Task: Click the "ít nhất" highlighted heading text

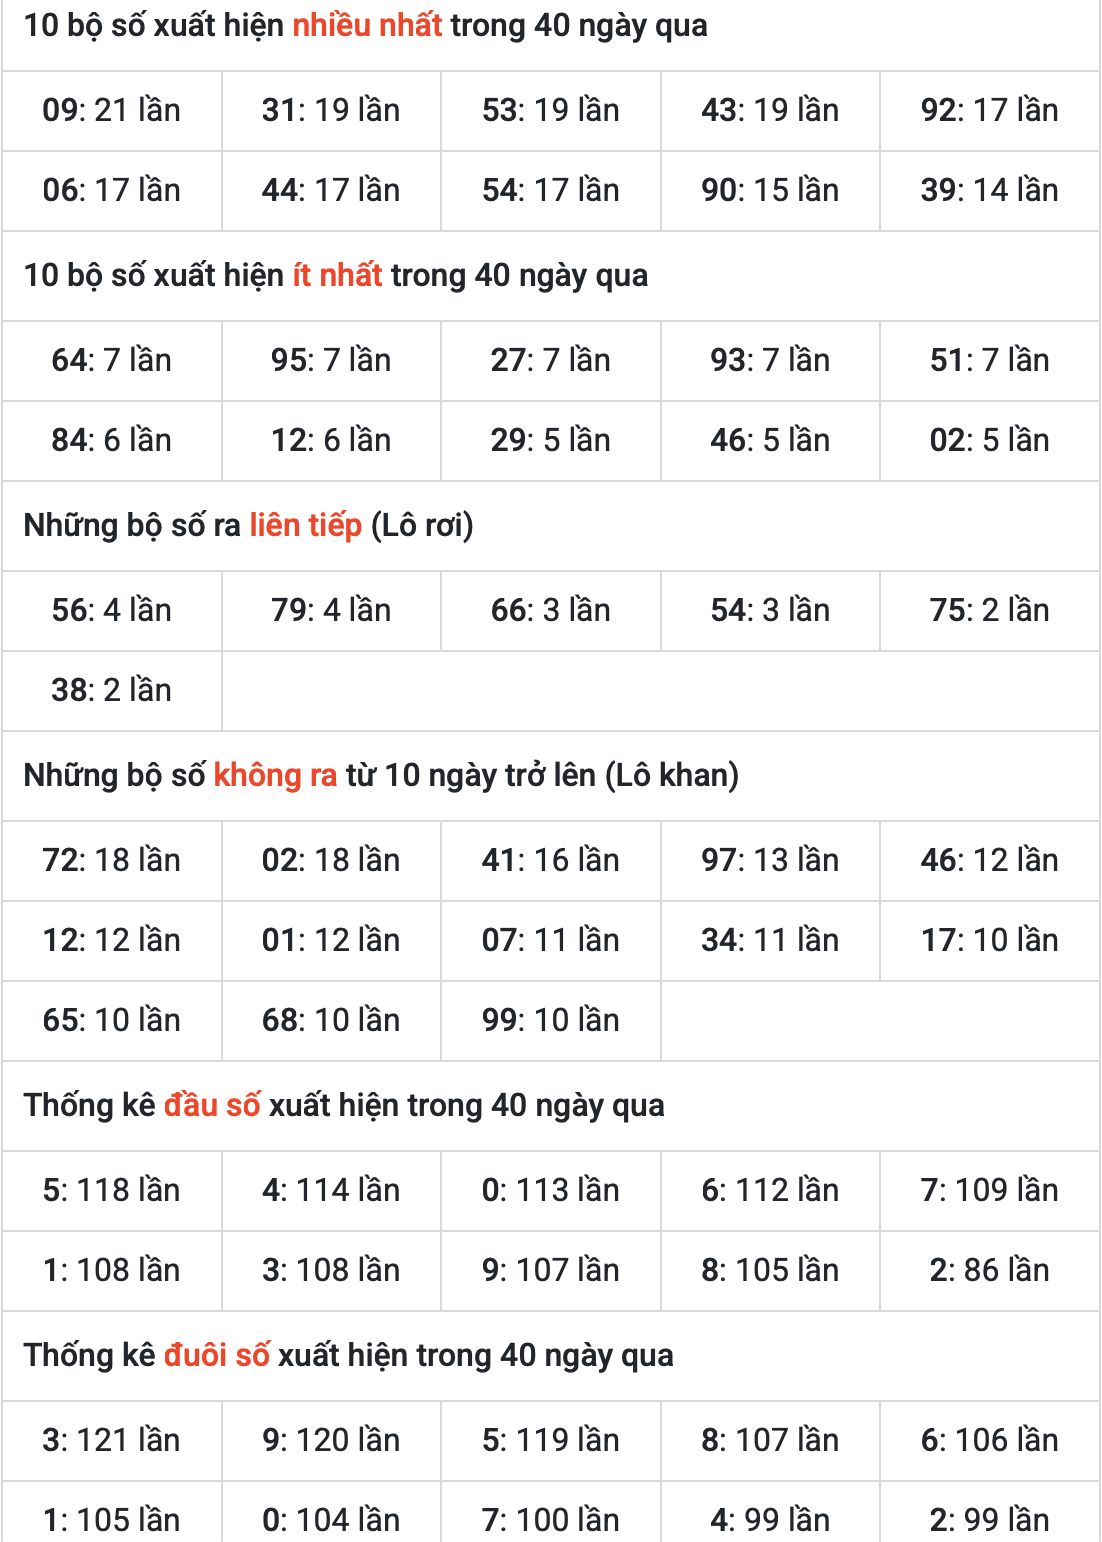Action: click(337, 275)
